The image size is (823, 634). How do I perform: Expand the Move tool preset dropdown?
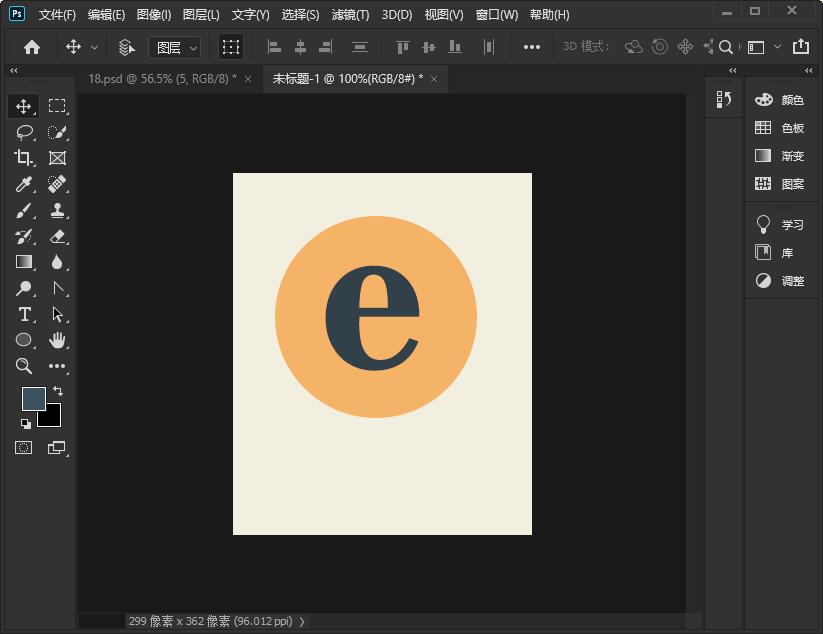pyautogui.click(x=95, y=47)
